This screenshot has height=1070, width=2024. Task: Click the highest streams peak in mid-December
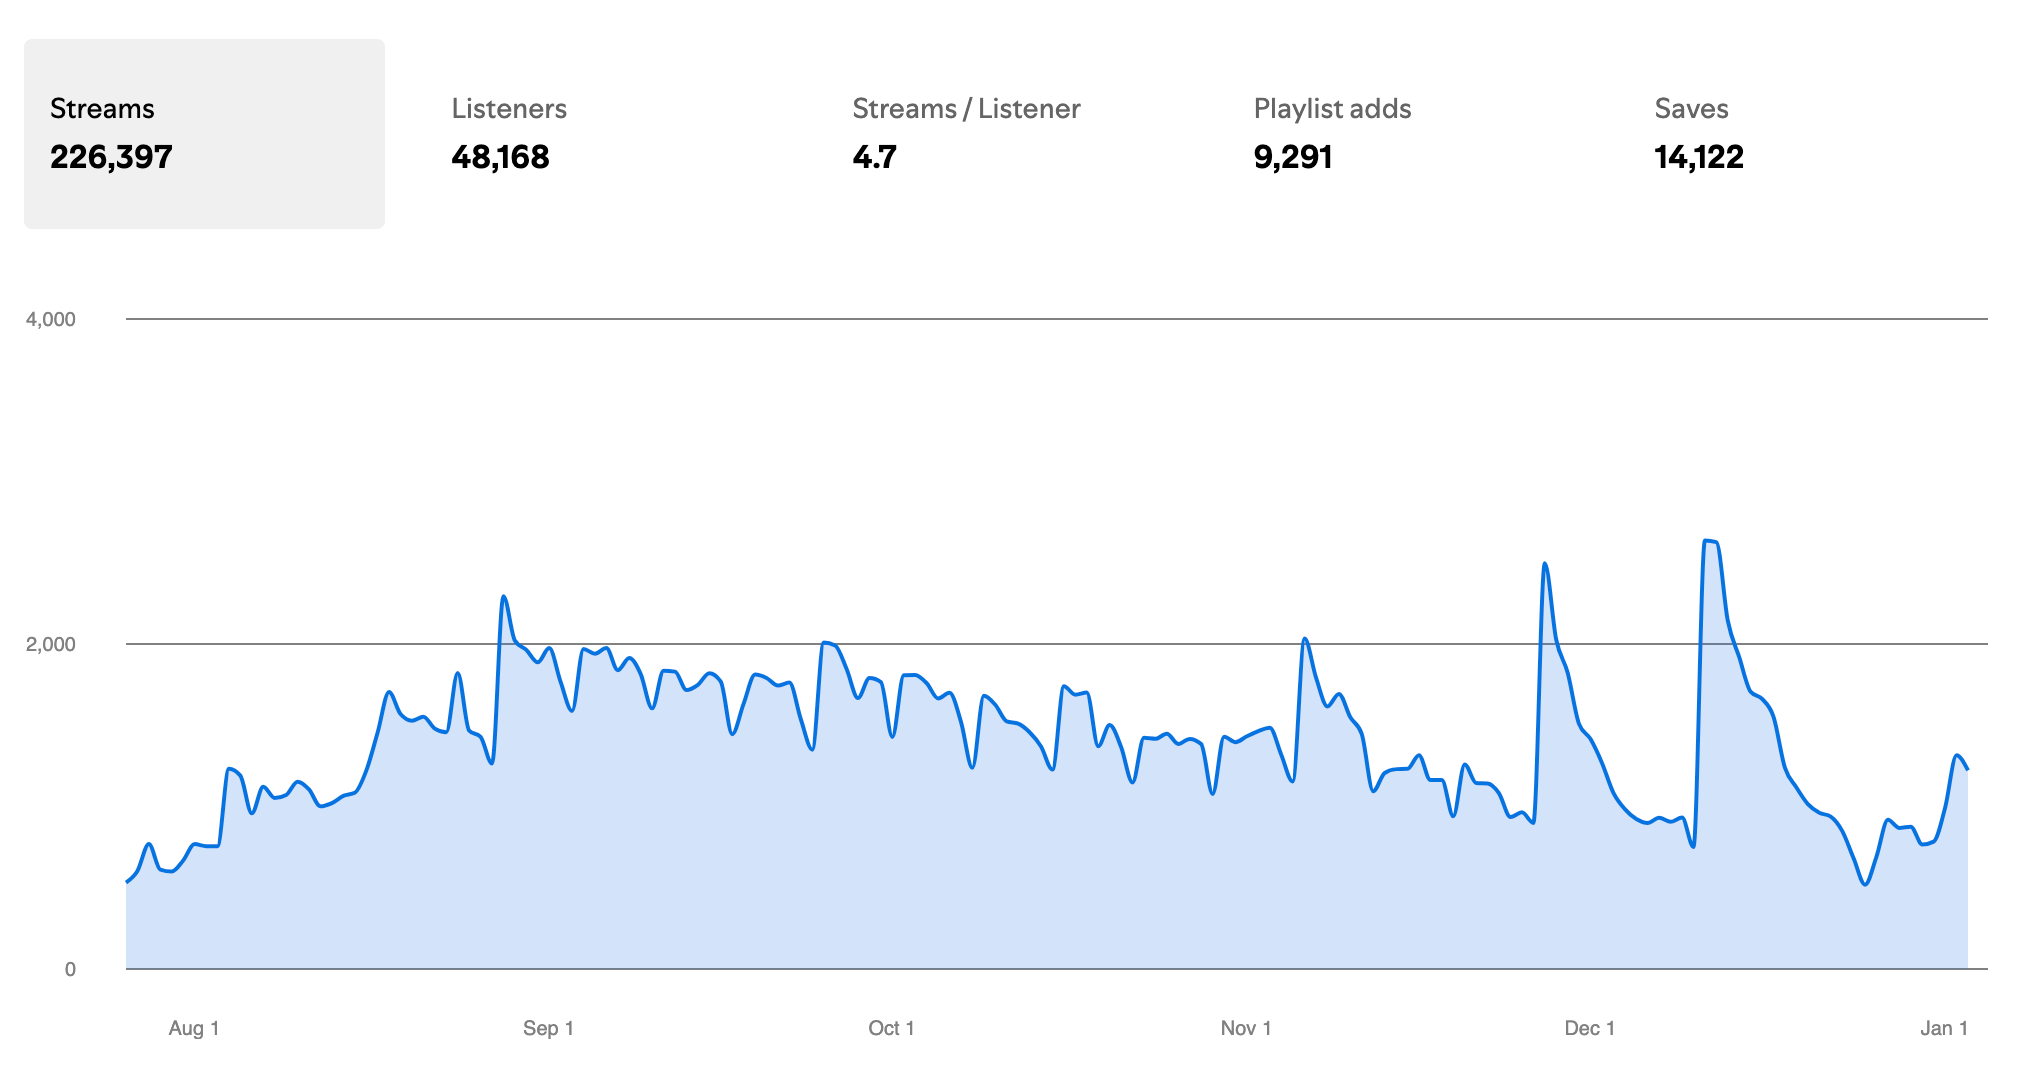(1708, 541)
